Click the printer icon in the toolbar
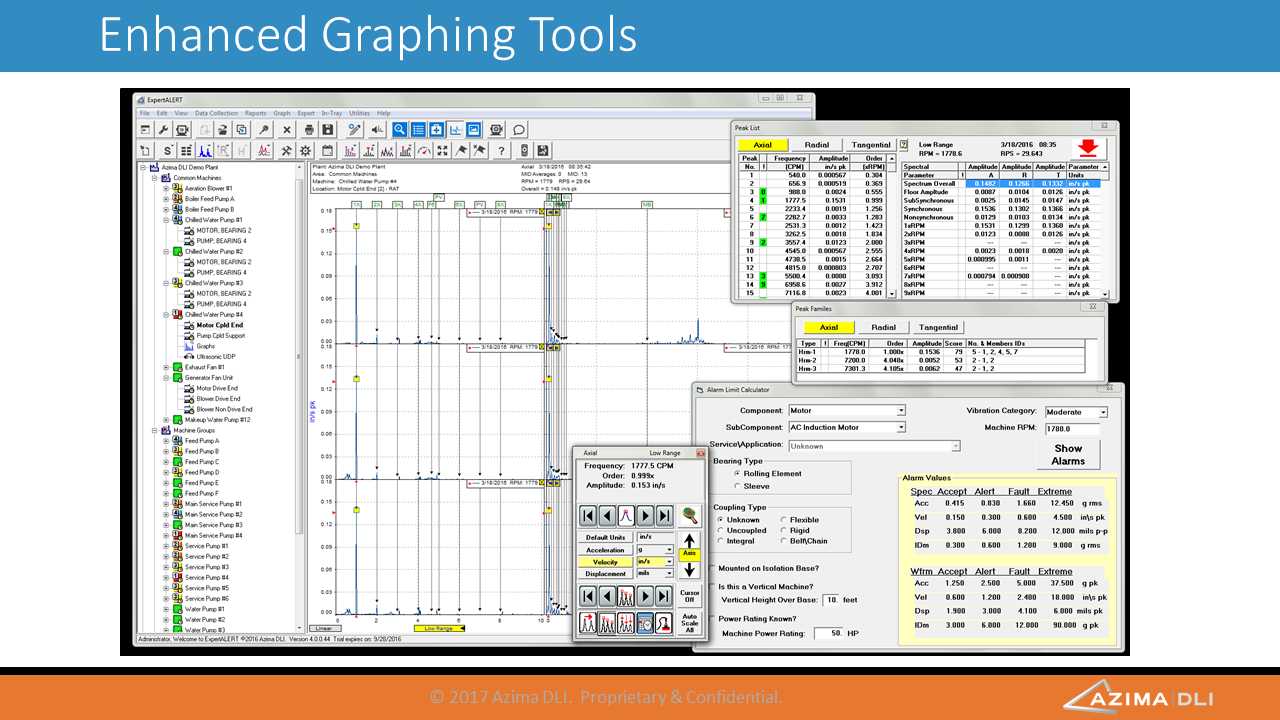This screenshot has width=1280, height=720. click(309, 129)
